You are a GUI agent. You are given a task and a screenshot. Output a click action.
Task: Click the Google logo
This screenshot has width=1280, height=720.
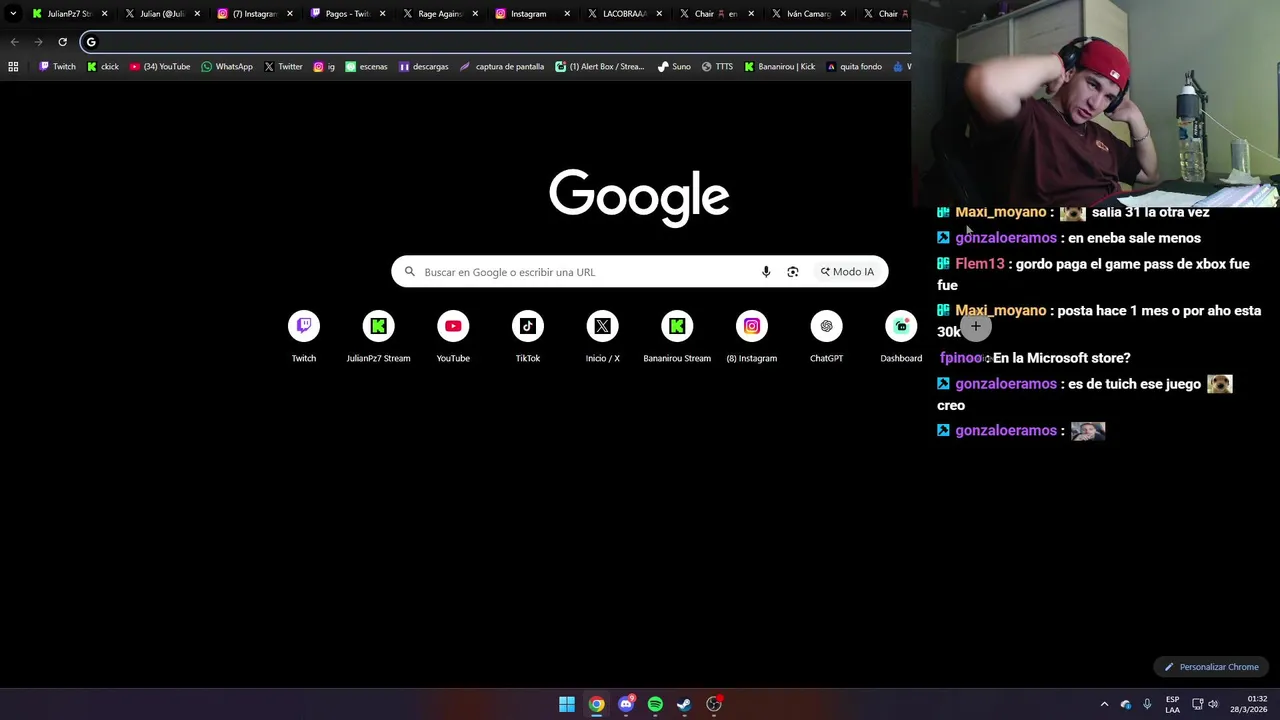click(x=639, y=197)
